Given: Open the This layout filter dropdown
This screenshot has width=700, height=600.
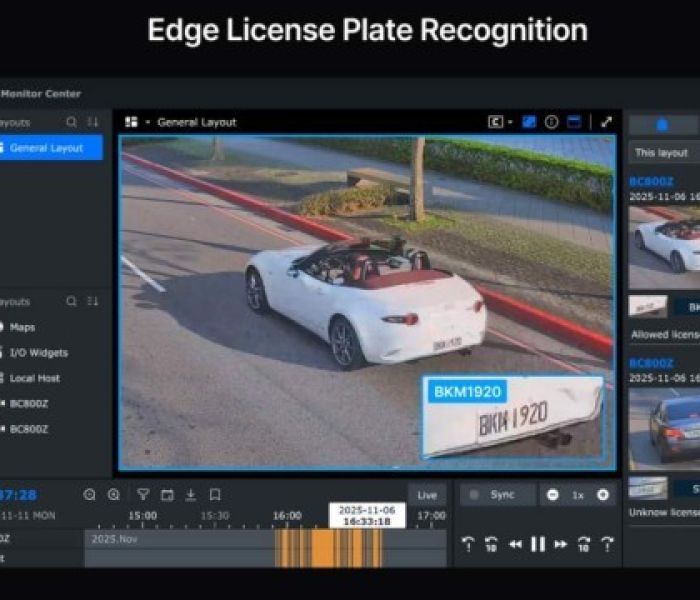Looking at the screenshot, I should click(x=663, y=153).
